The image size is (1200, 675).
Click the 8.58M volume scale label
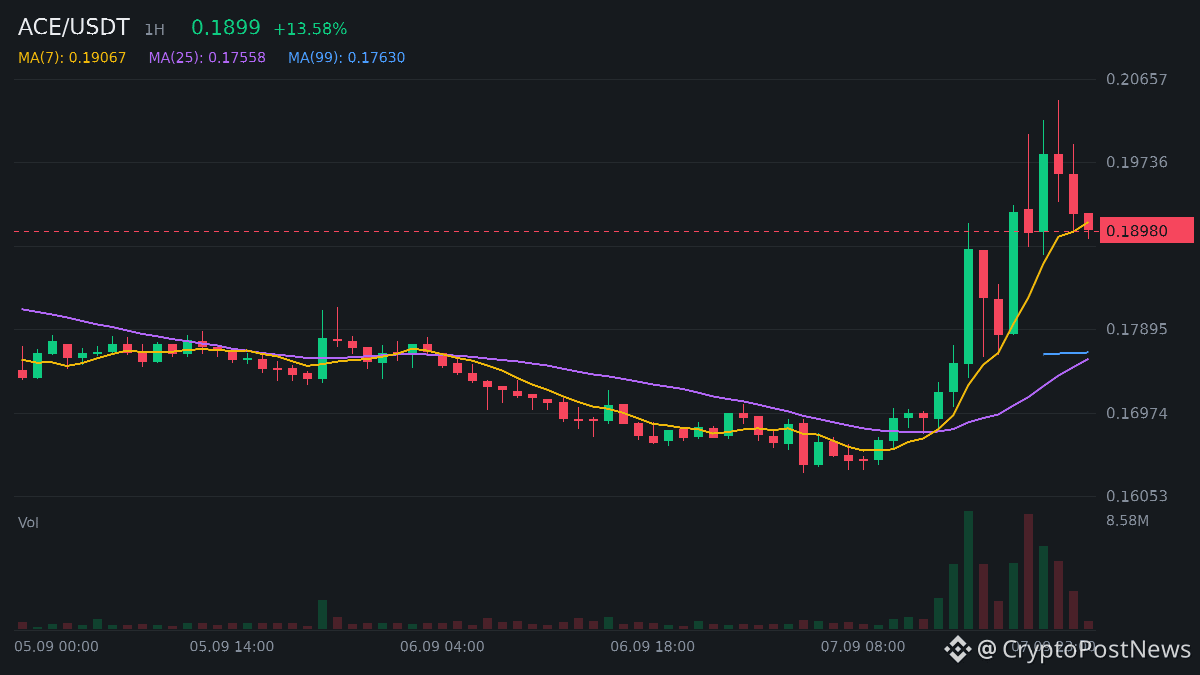1127,521
